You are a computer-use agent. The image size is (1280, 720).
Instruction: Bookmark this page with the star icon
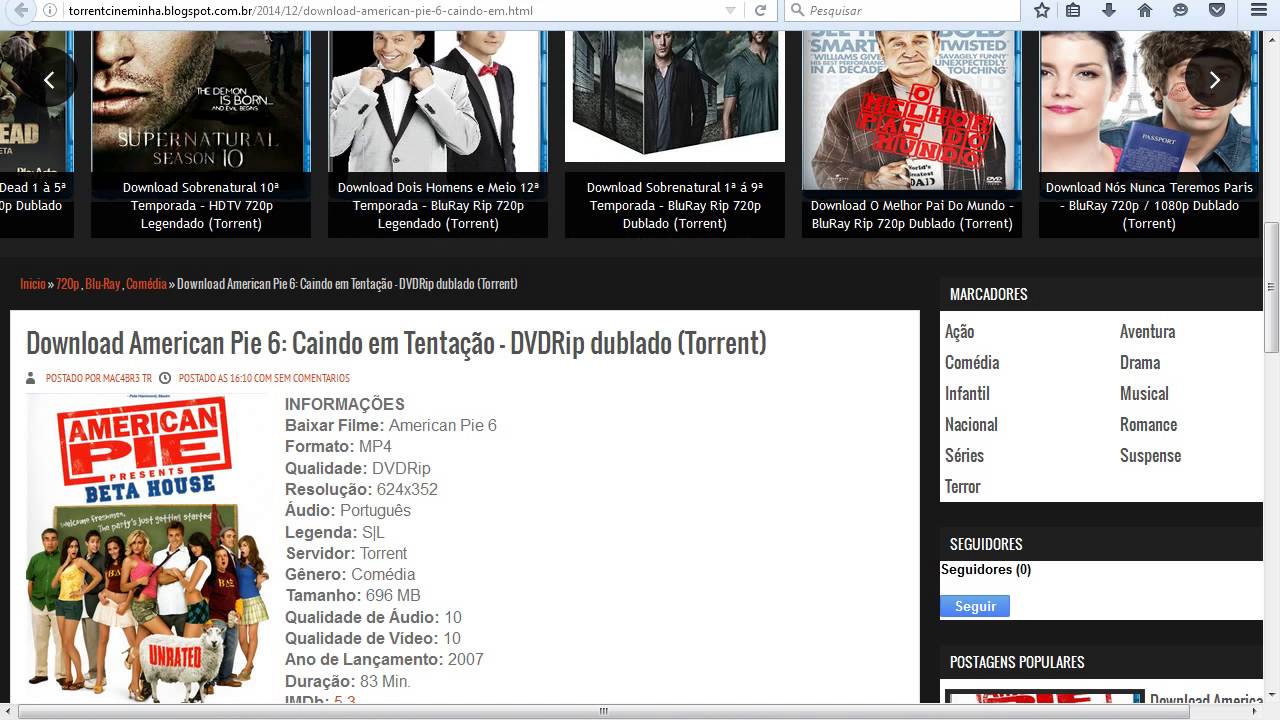[x=1042, y=10]
